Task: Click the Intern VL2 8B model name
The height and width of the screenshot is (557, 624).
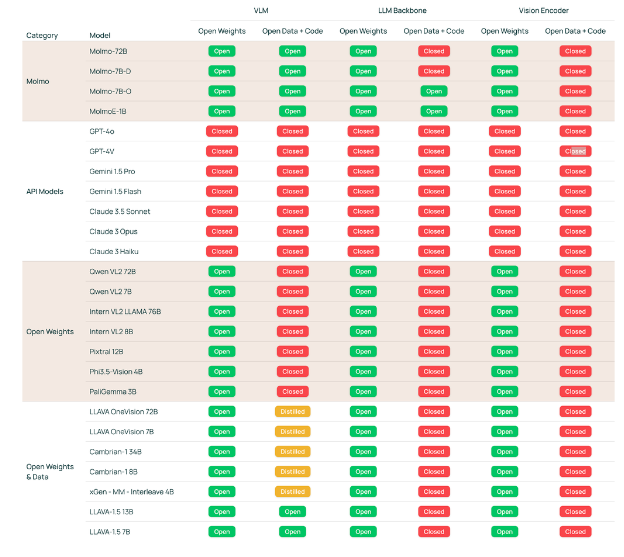Action: [x=111, y=331]
